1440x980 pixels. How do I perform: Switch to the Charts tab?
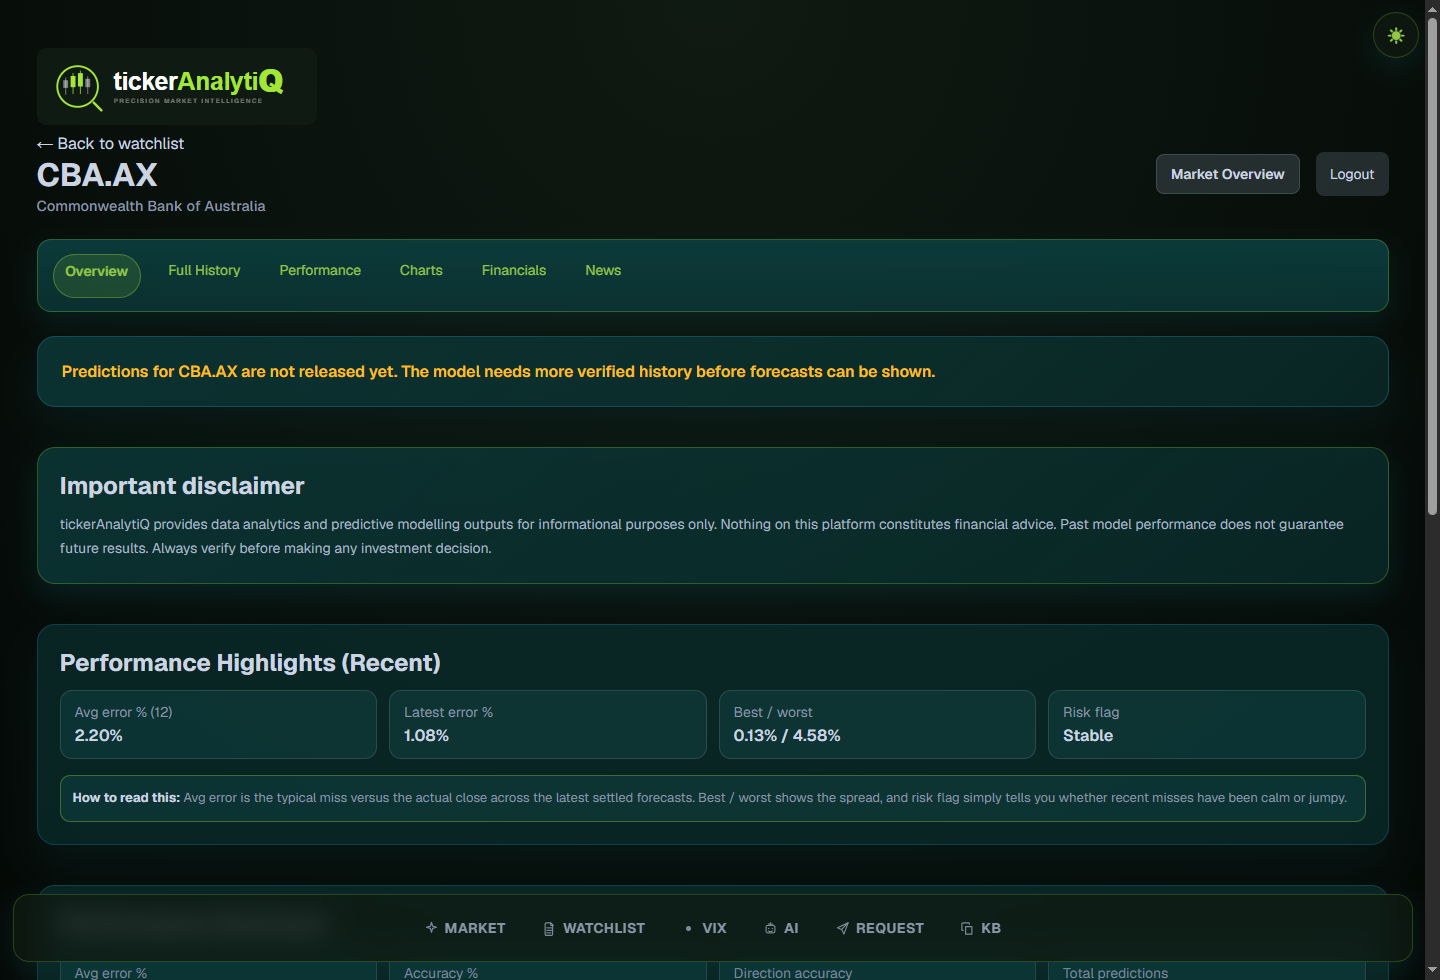[421, 271]
